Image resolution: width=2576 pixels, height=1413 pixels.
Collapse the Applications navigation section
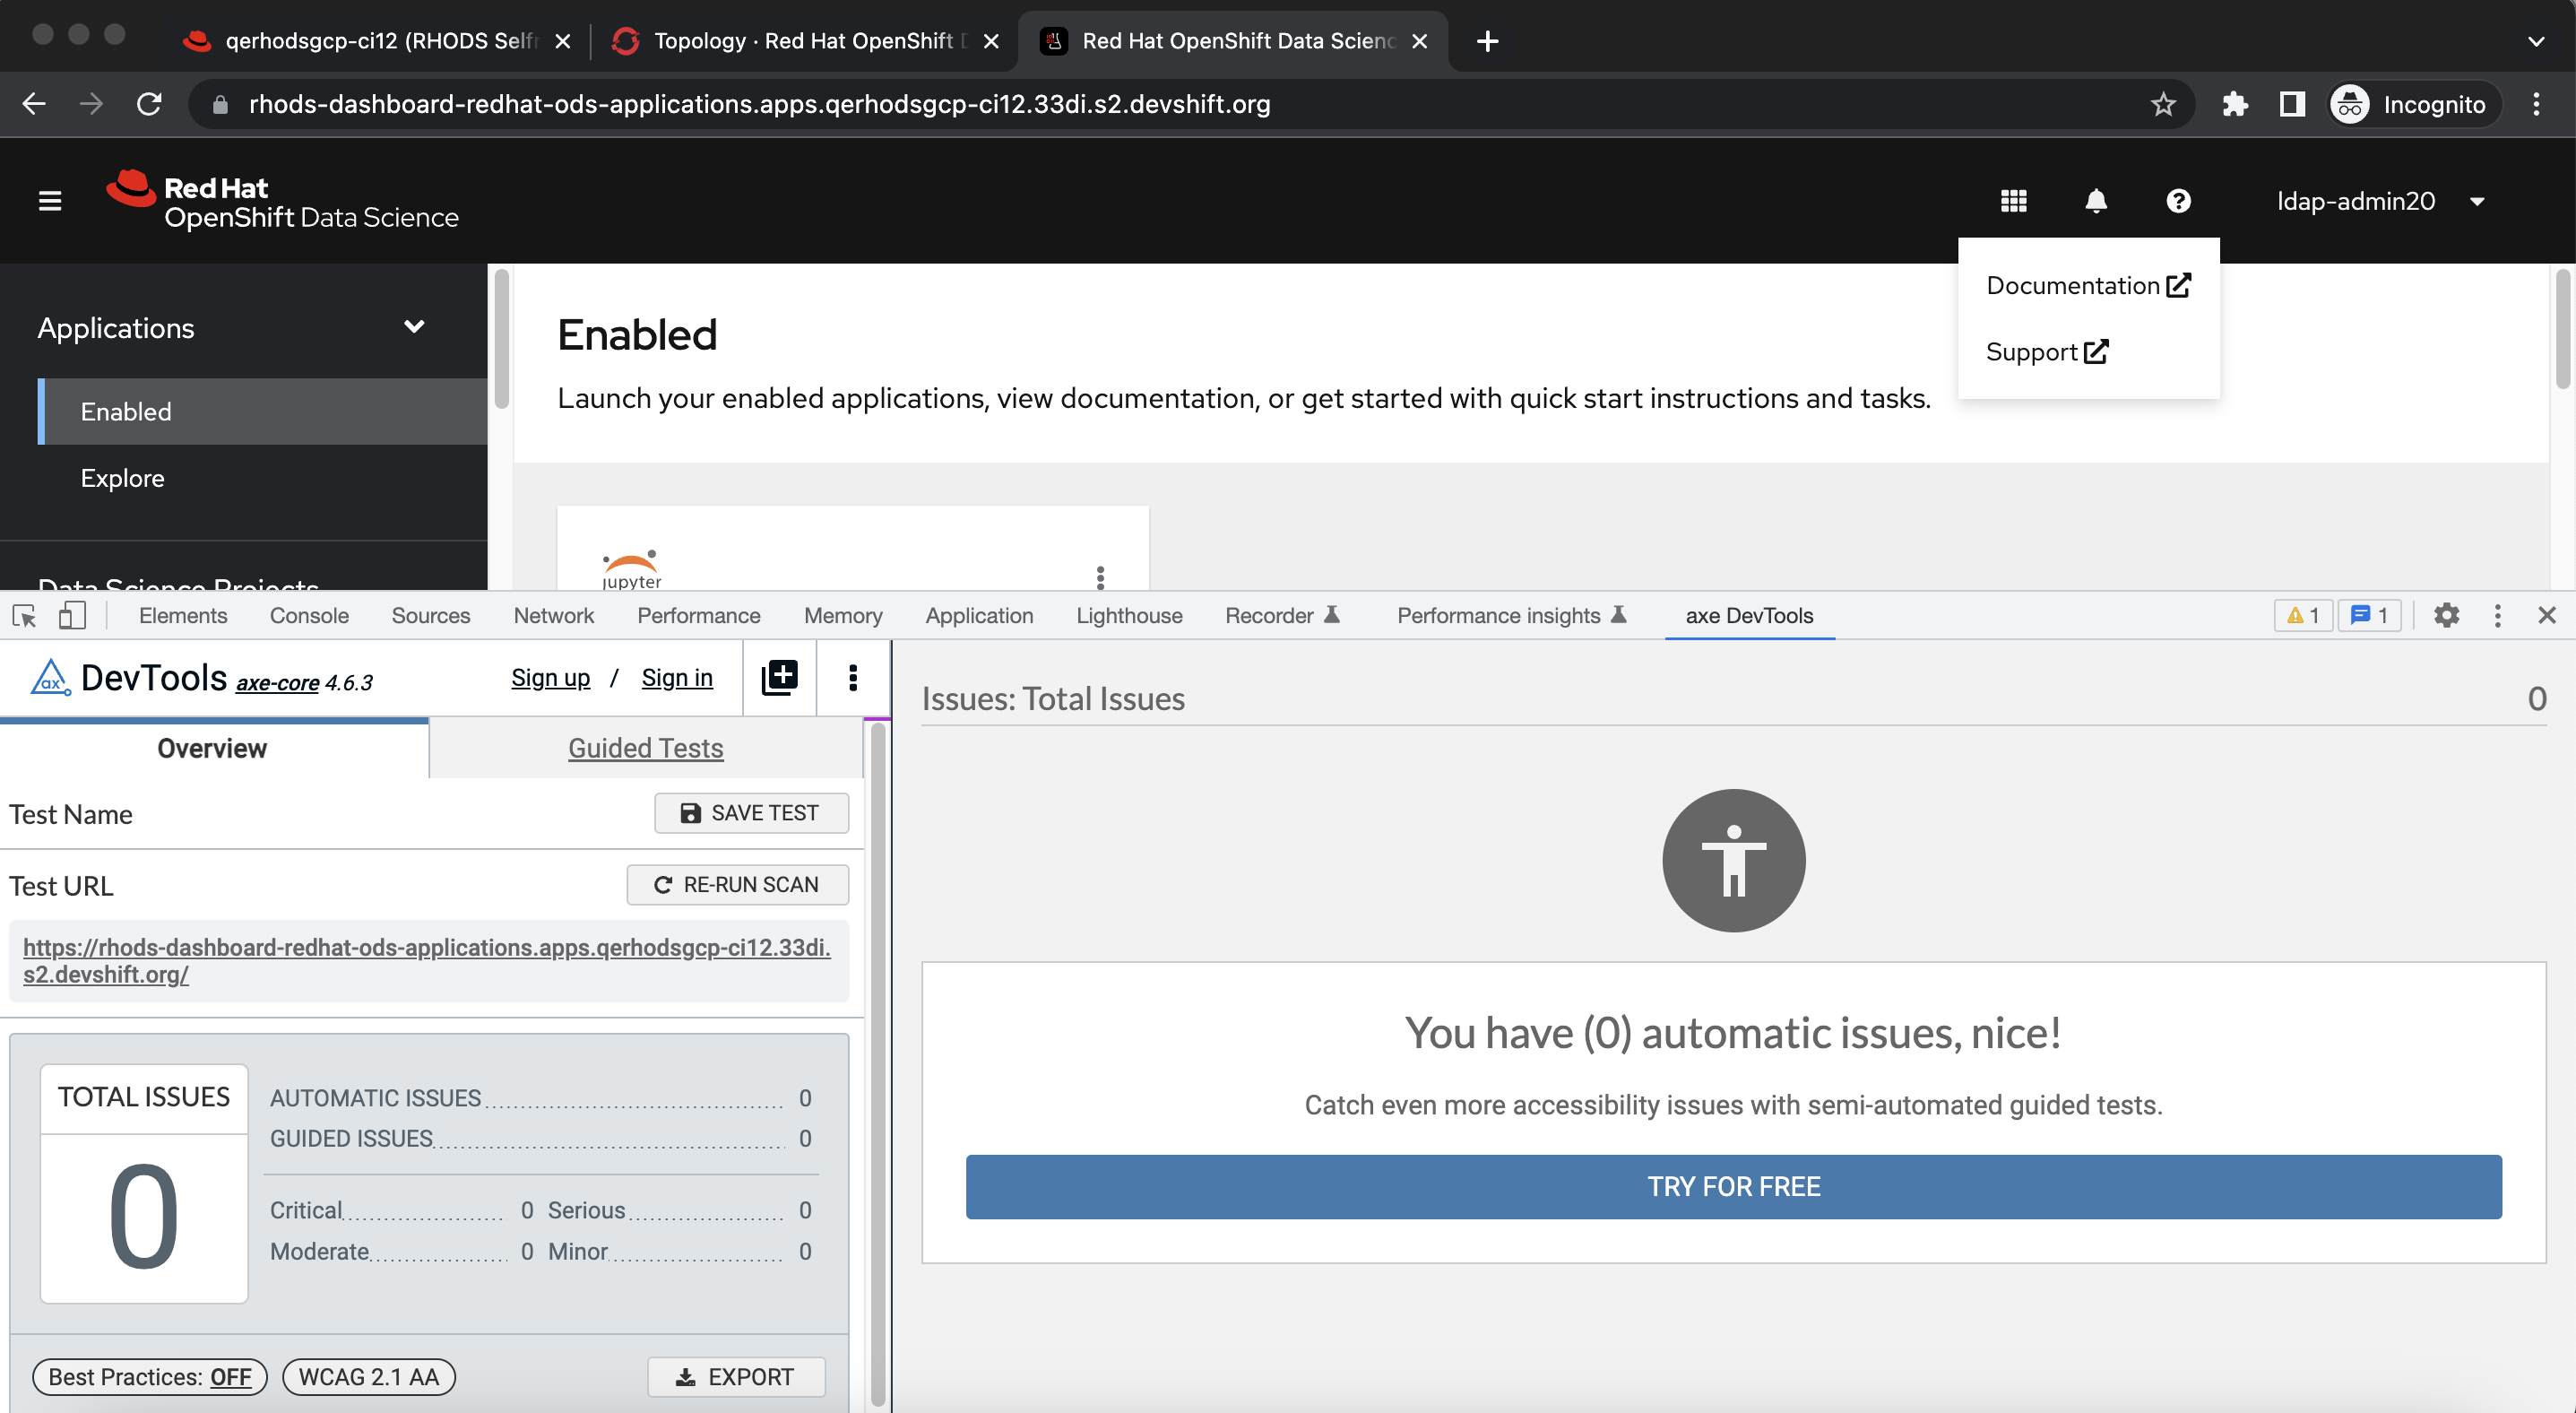(413, 327)
